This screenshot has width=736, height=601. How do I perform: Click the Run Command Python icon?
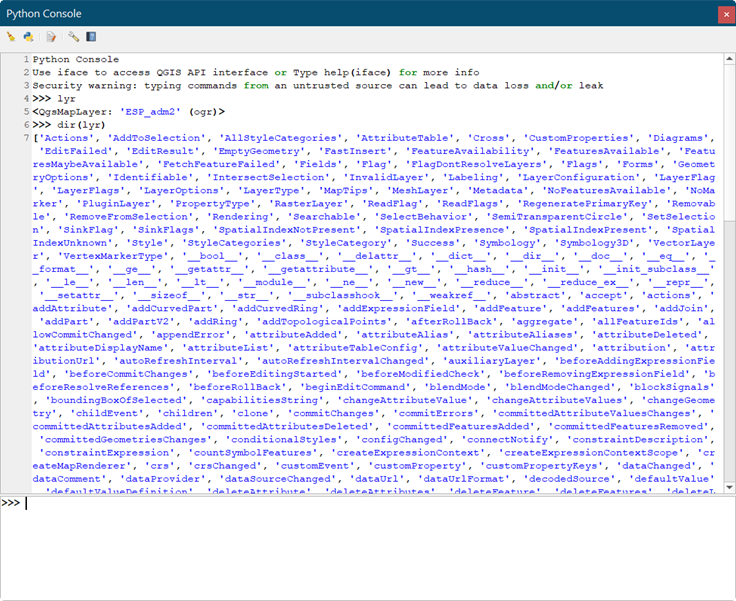point(29,37)
